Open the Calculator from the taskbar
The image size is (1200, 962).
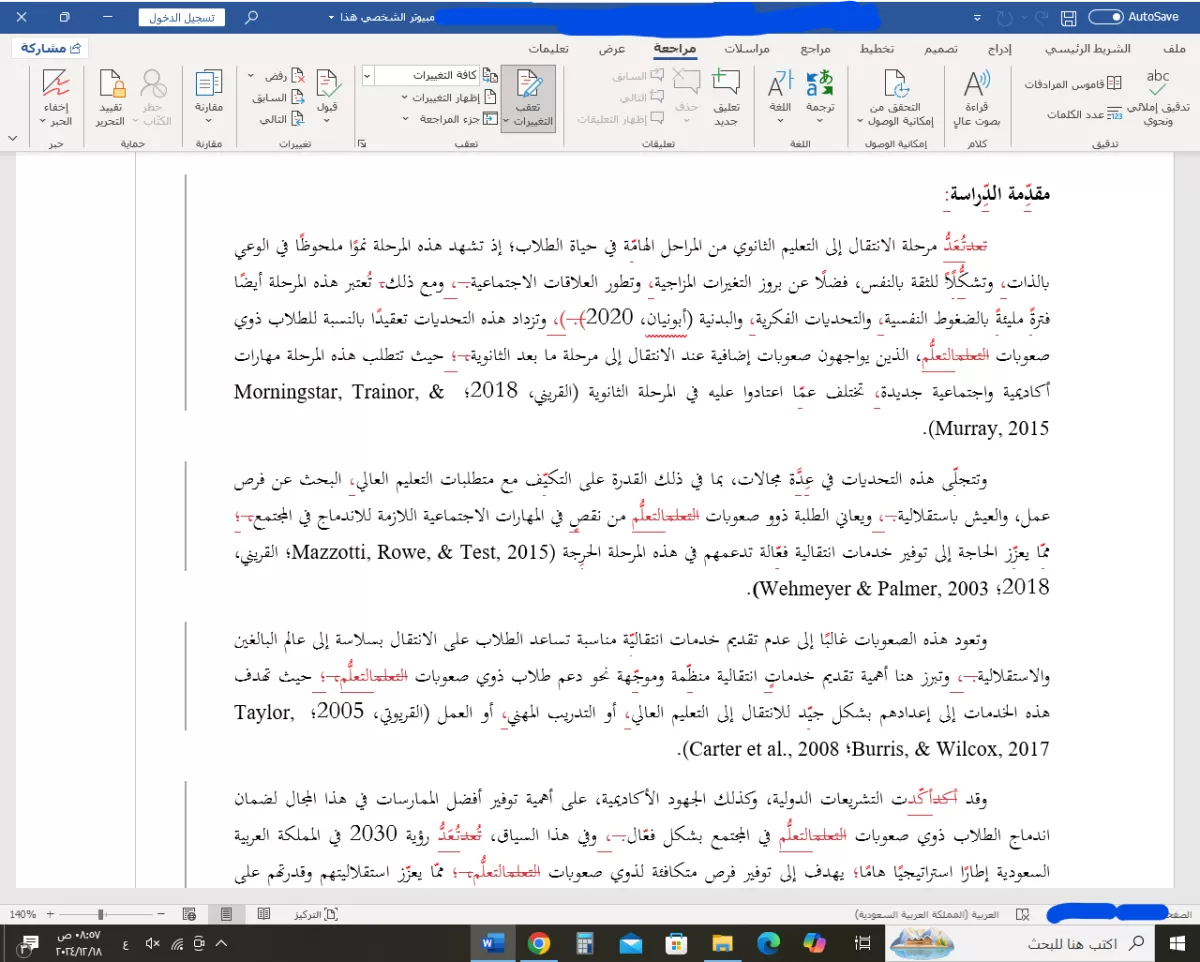point(585,943)
